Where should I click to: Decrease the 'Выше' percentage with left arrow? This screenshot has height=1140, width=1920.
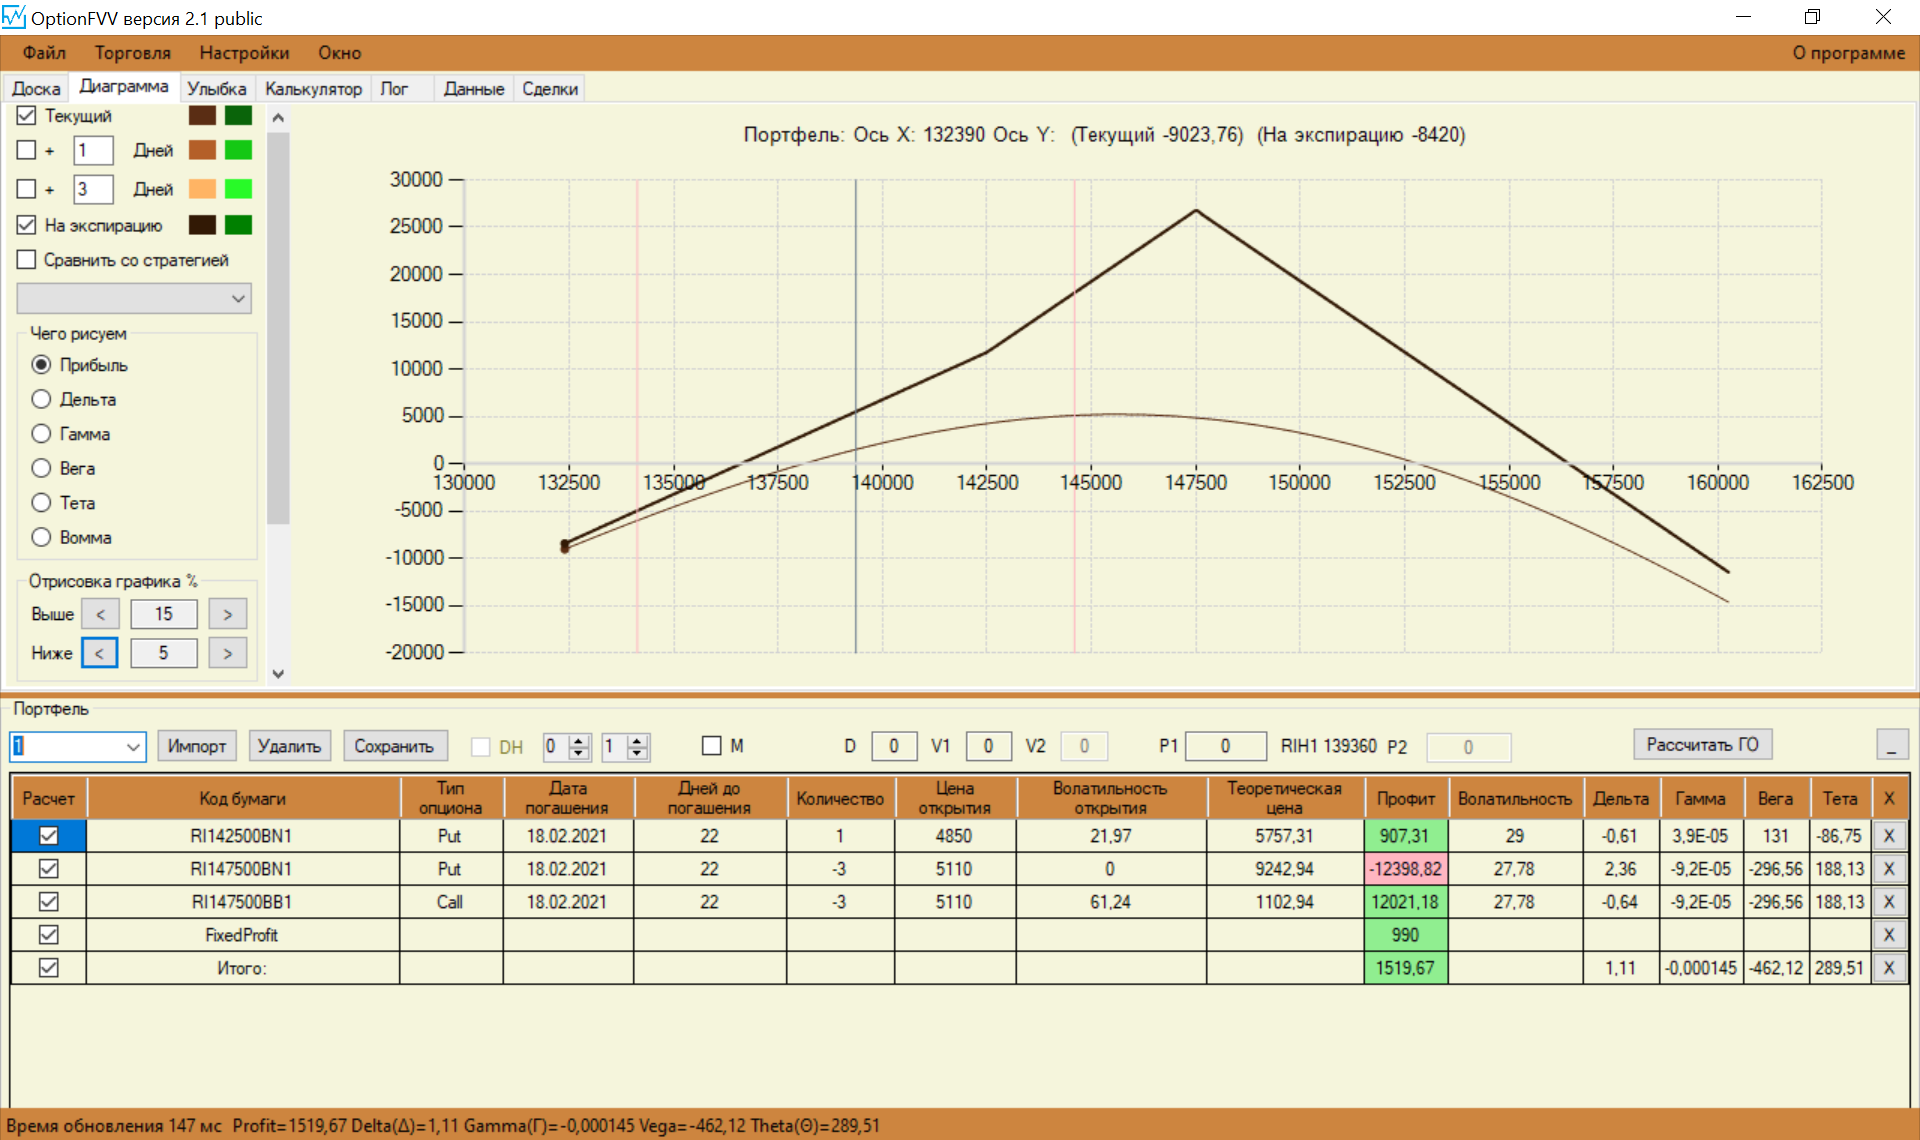tap(100, 614)
